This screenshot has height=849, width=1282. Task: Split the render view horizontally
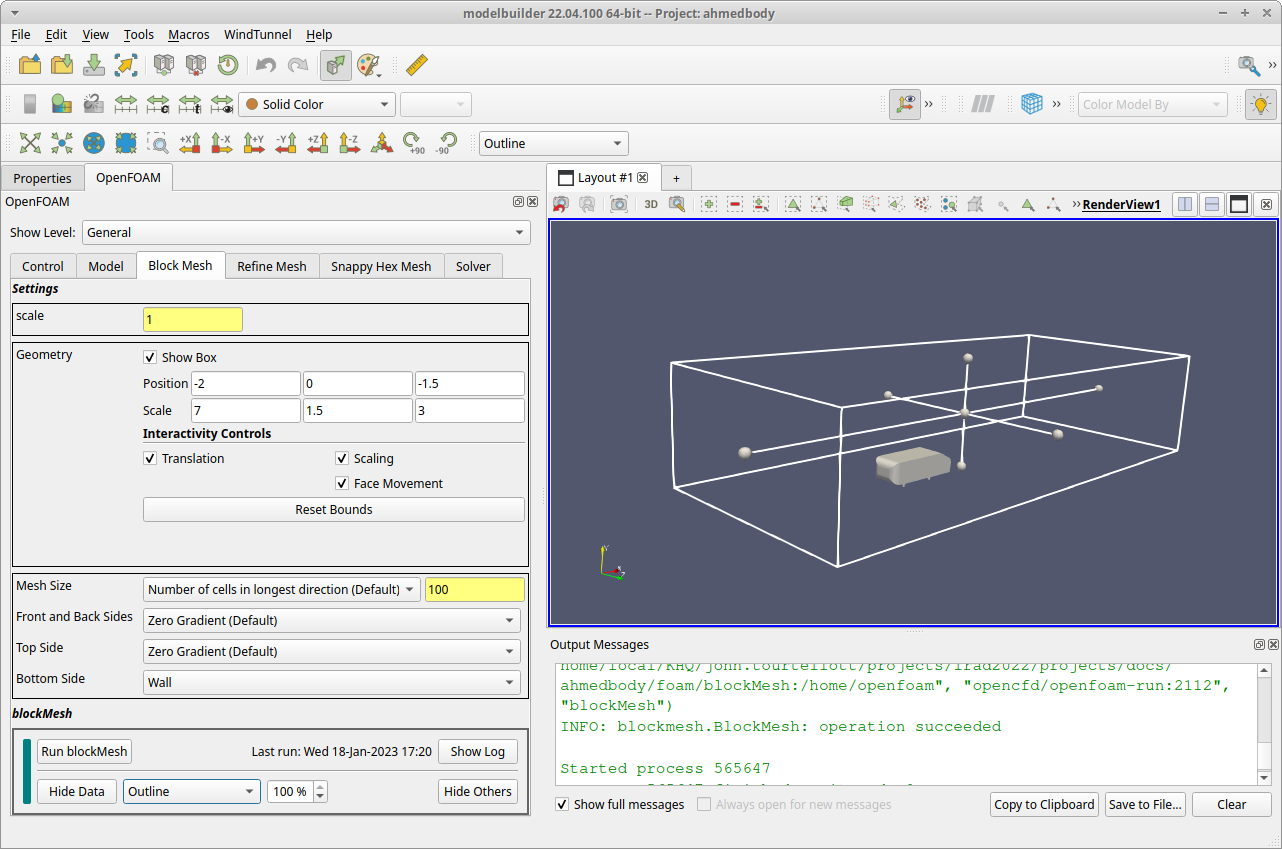(x=1185, y=204)
